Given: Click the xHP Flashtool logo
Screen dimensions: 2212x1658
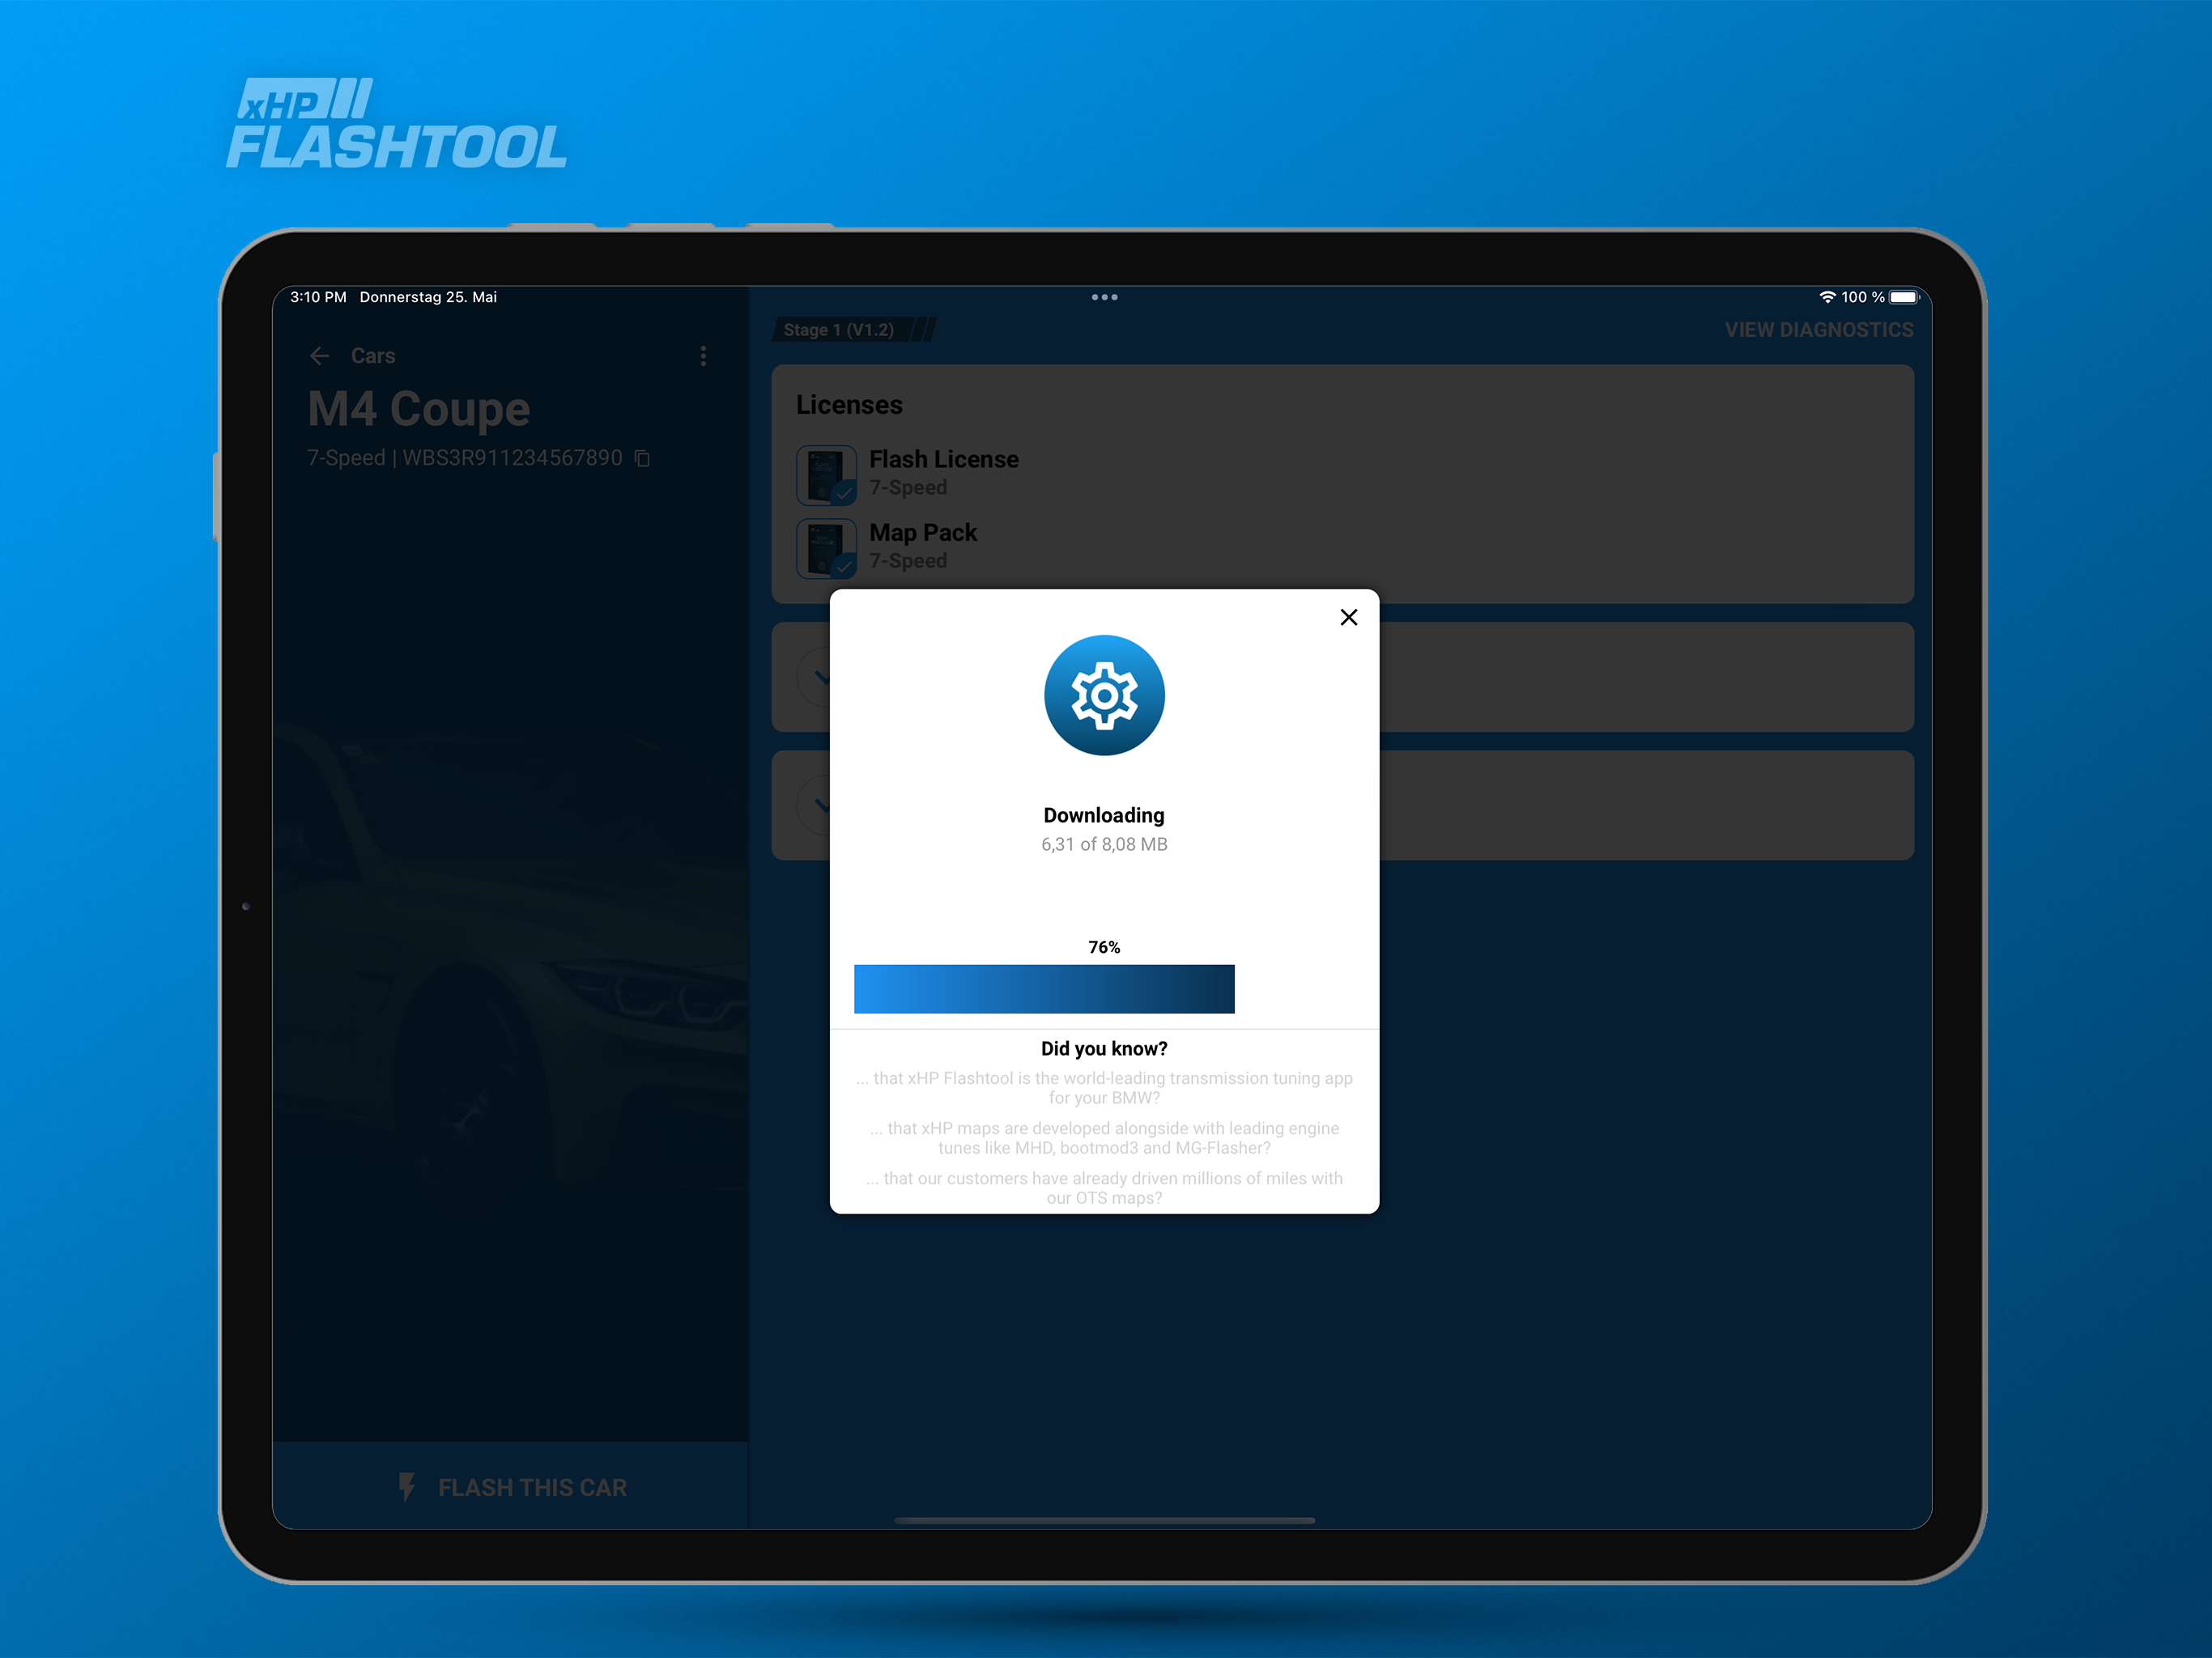Looking at the screenshot, I should coord(396,123).
